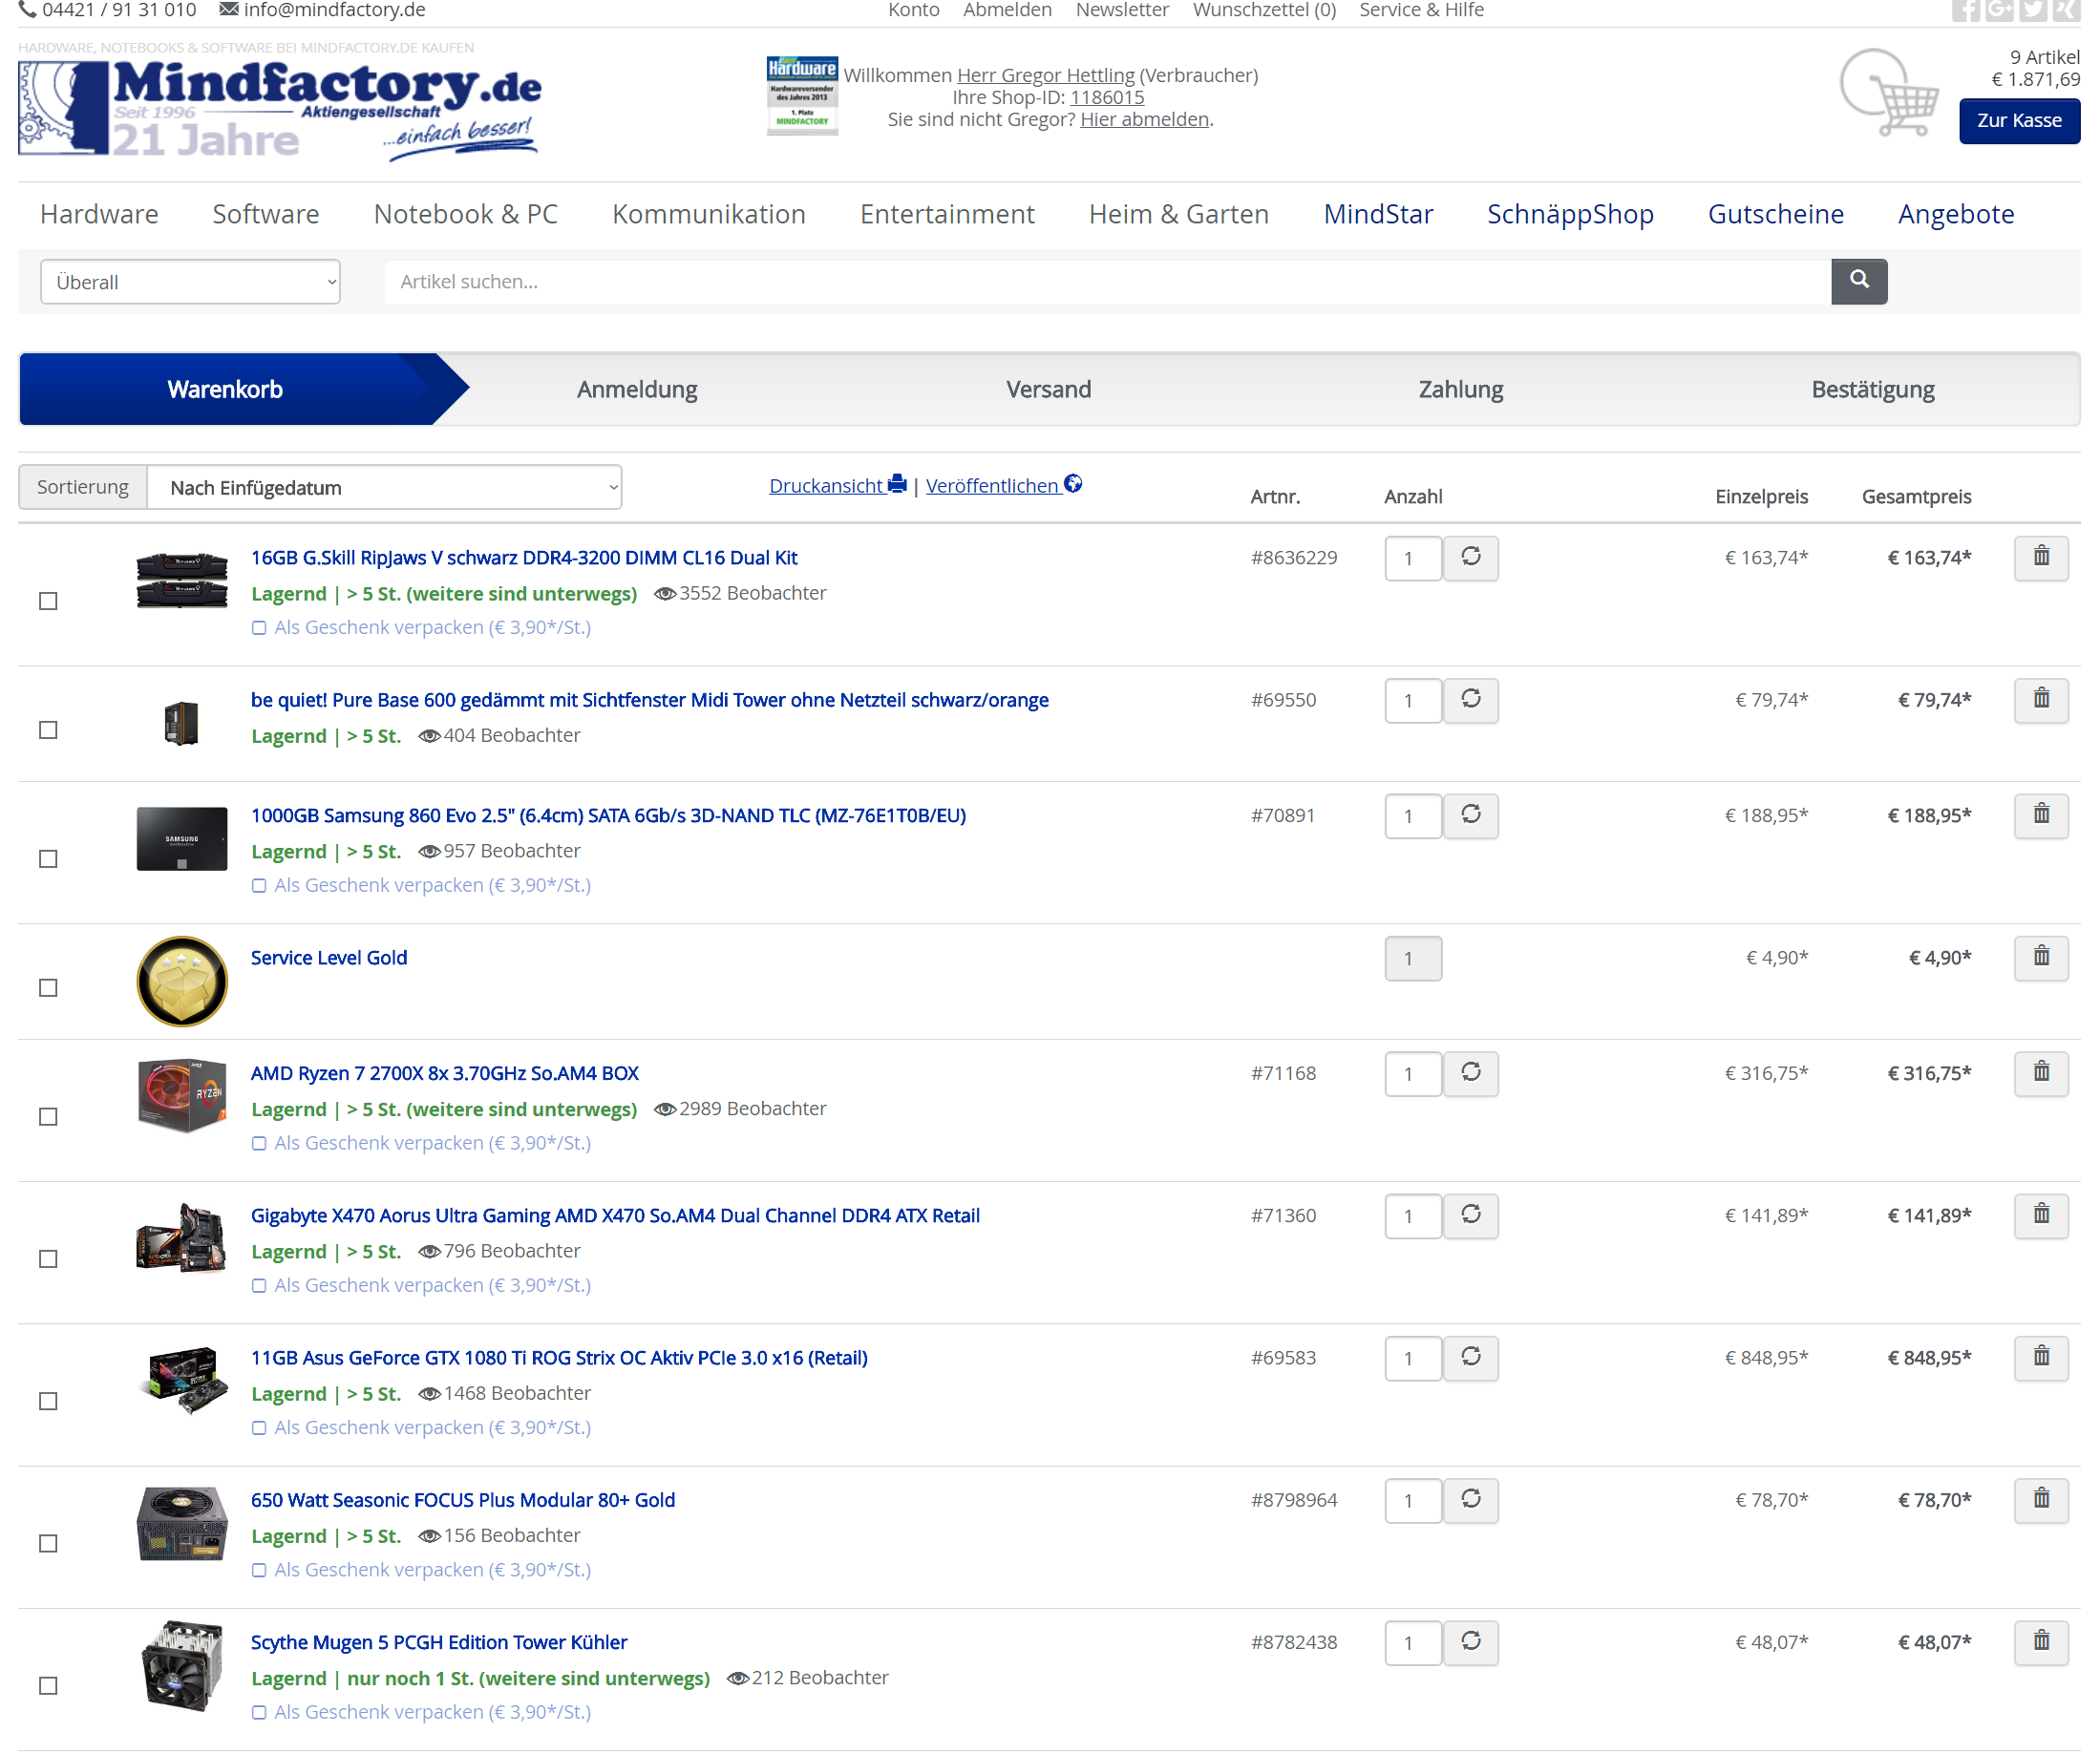The image size is (2100, 1754).
Task: Update quantity for AMD Ryzen 7 2700X
Action: click(x=1470, y=1073)
